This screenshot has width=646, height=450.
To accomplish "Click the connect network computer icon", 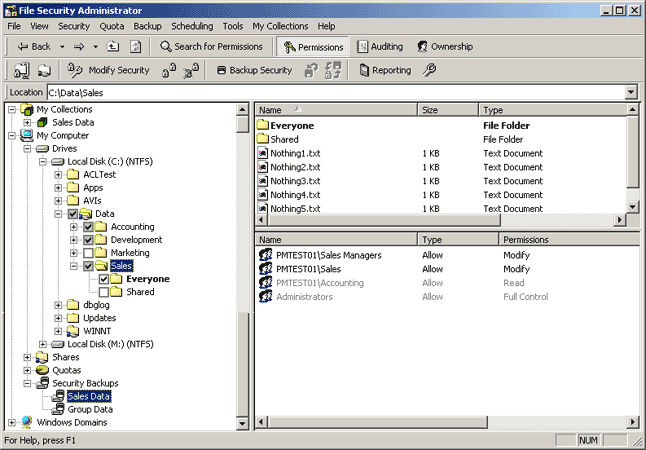I will [21, 70].
